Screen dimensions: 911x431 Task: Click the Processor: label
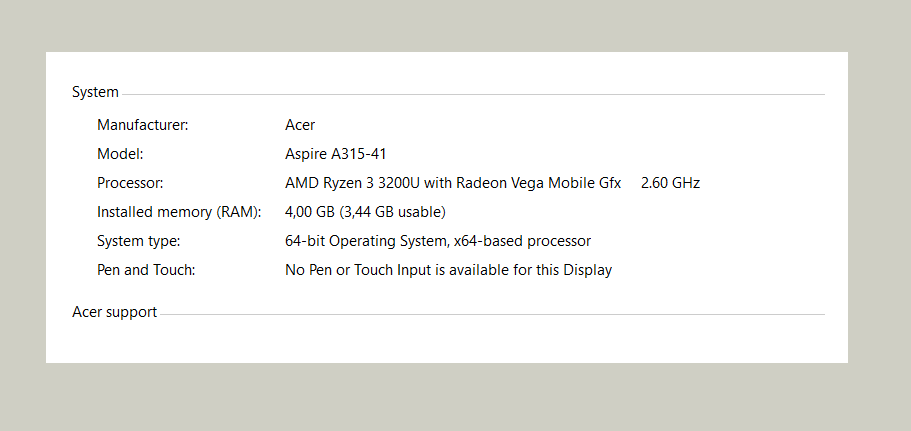130,183
